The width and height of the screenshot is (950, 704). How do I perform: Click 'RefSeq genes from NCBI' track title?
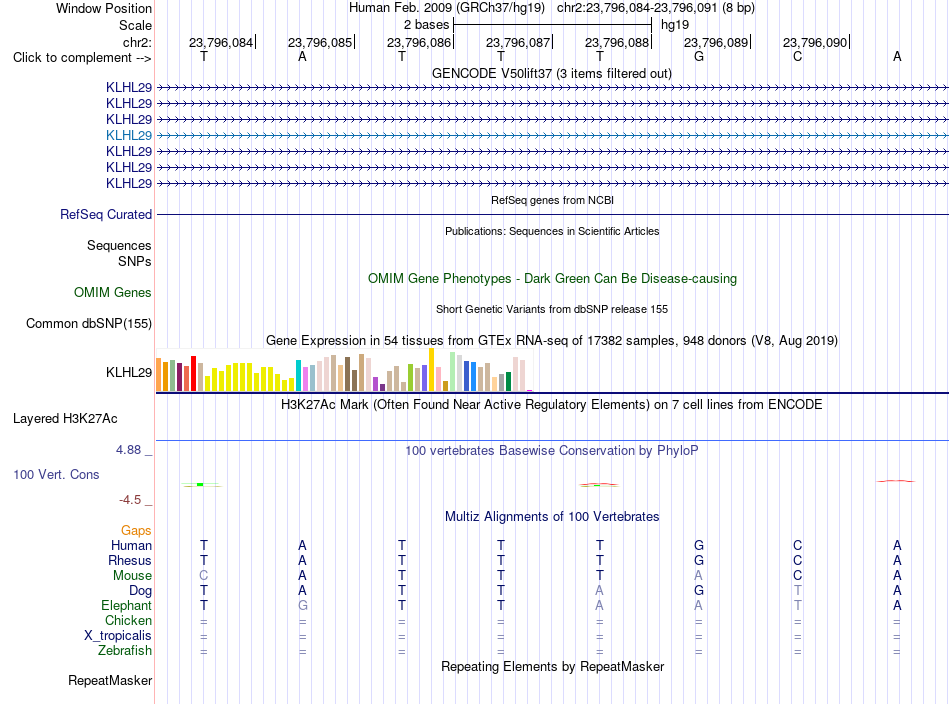coord(552,200)
